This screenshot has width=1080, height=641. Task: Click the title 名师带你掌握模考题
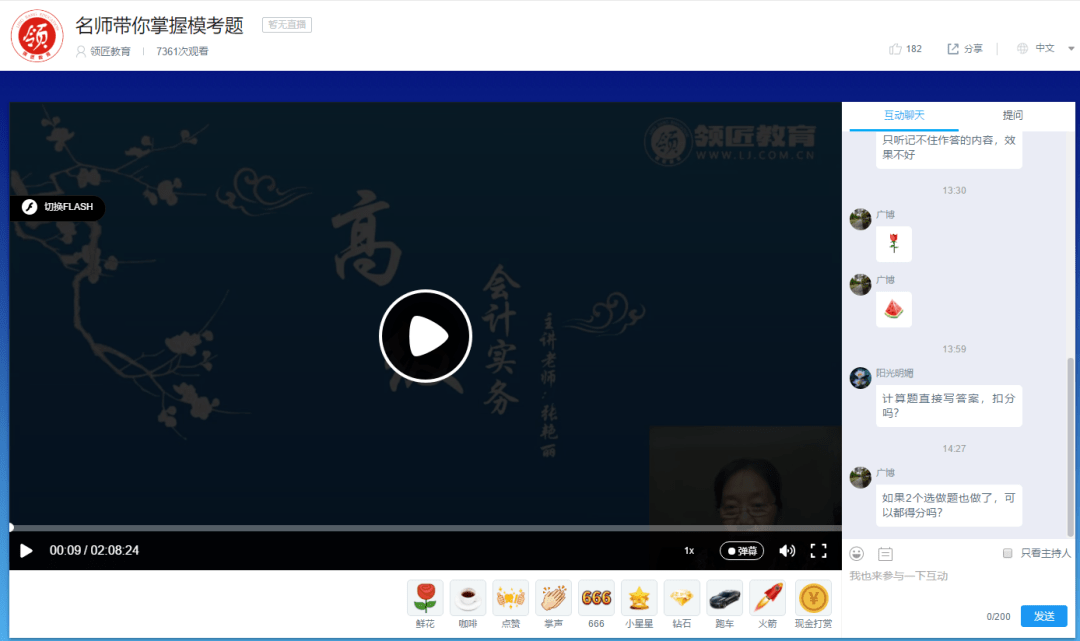point(159,25)
